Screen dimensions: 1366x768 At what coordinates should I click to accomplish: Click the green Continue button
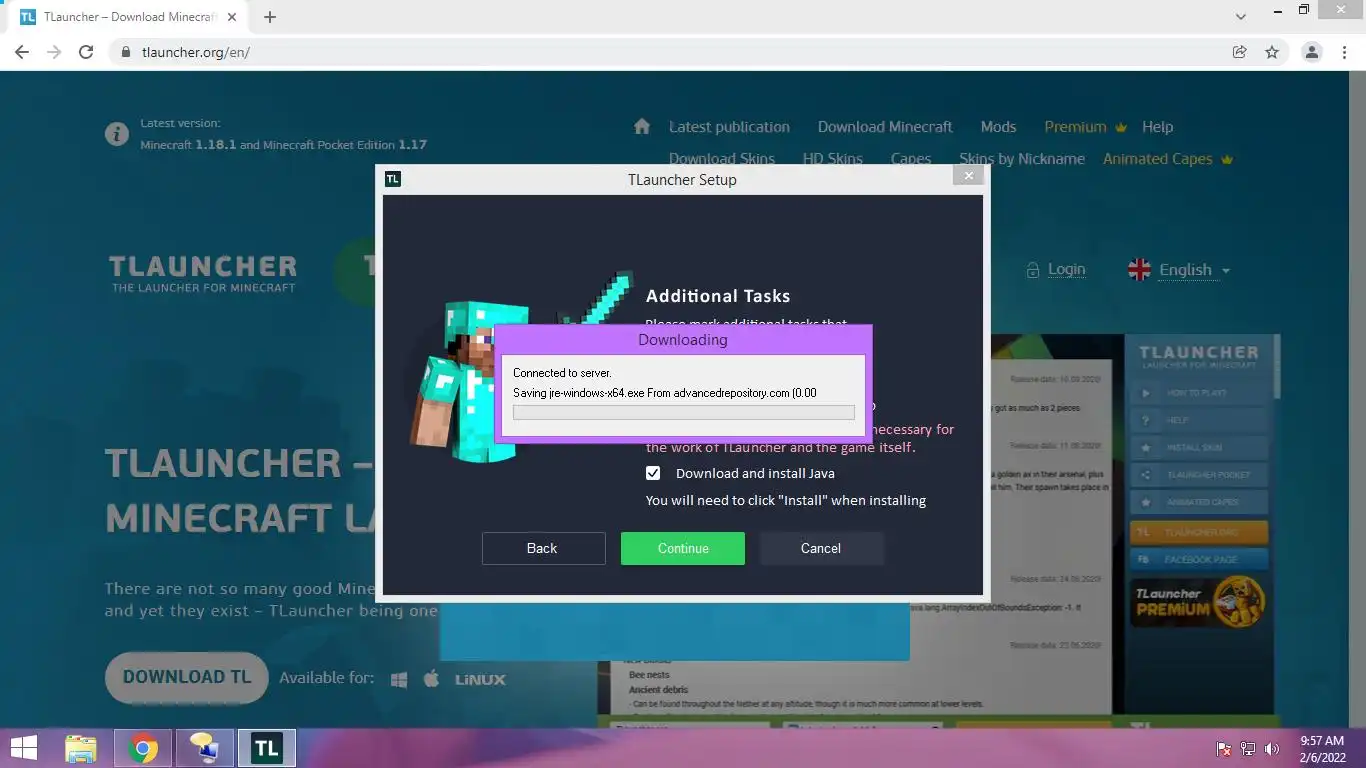coord(683,548)
